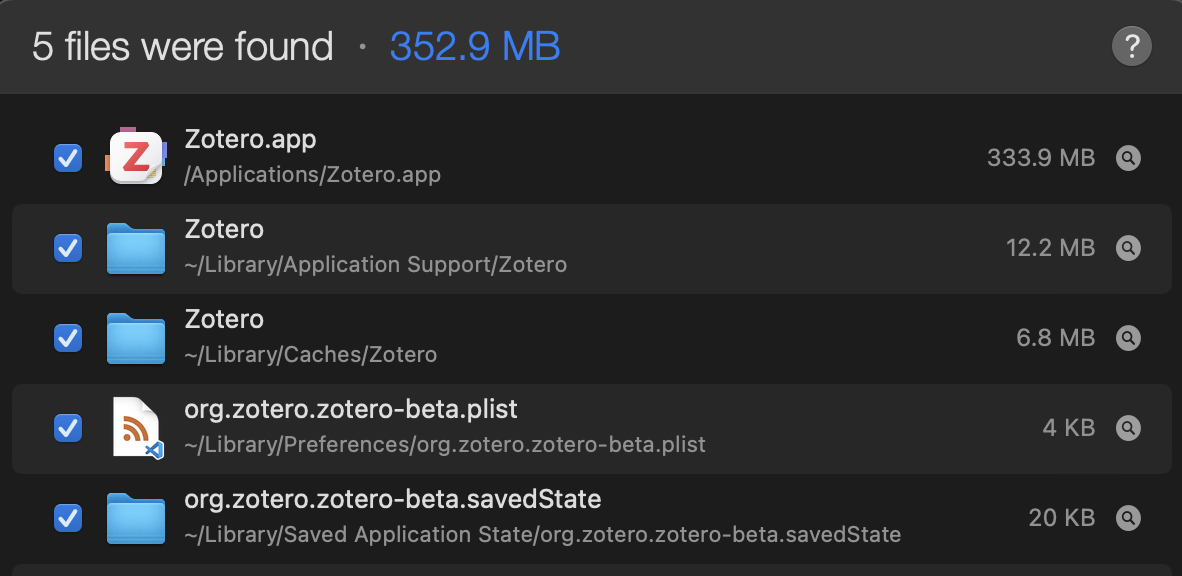Click the help question mark icon

(x=1131, y=46)
